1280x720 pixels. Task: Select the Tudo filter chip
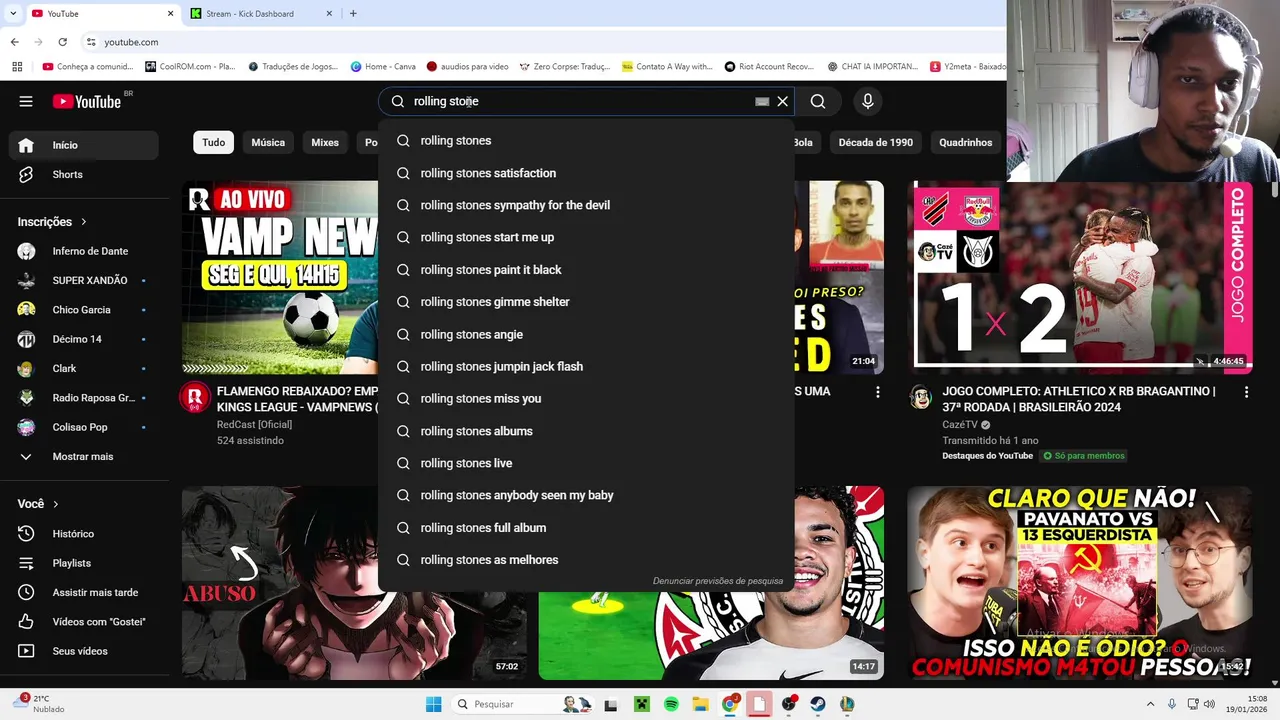pos(214,142)
